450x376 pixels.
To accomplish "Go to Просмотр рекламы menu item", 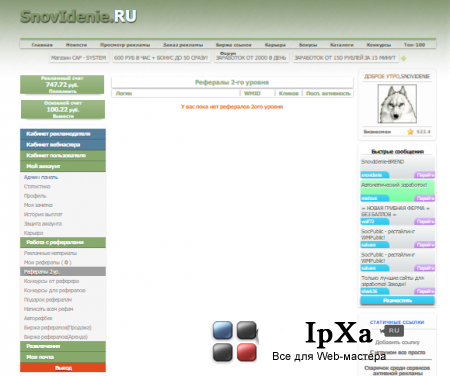I will click(125, 45).
